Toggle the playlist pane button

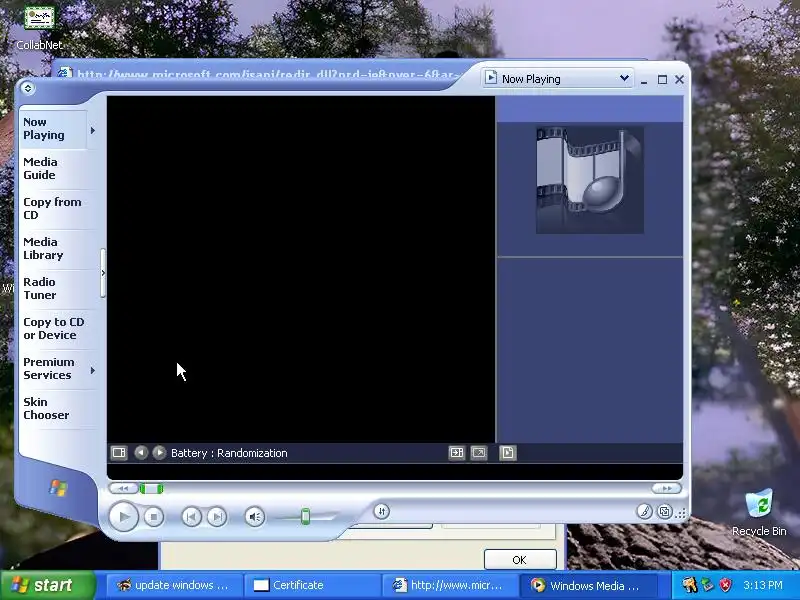point(508,453)
